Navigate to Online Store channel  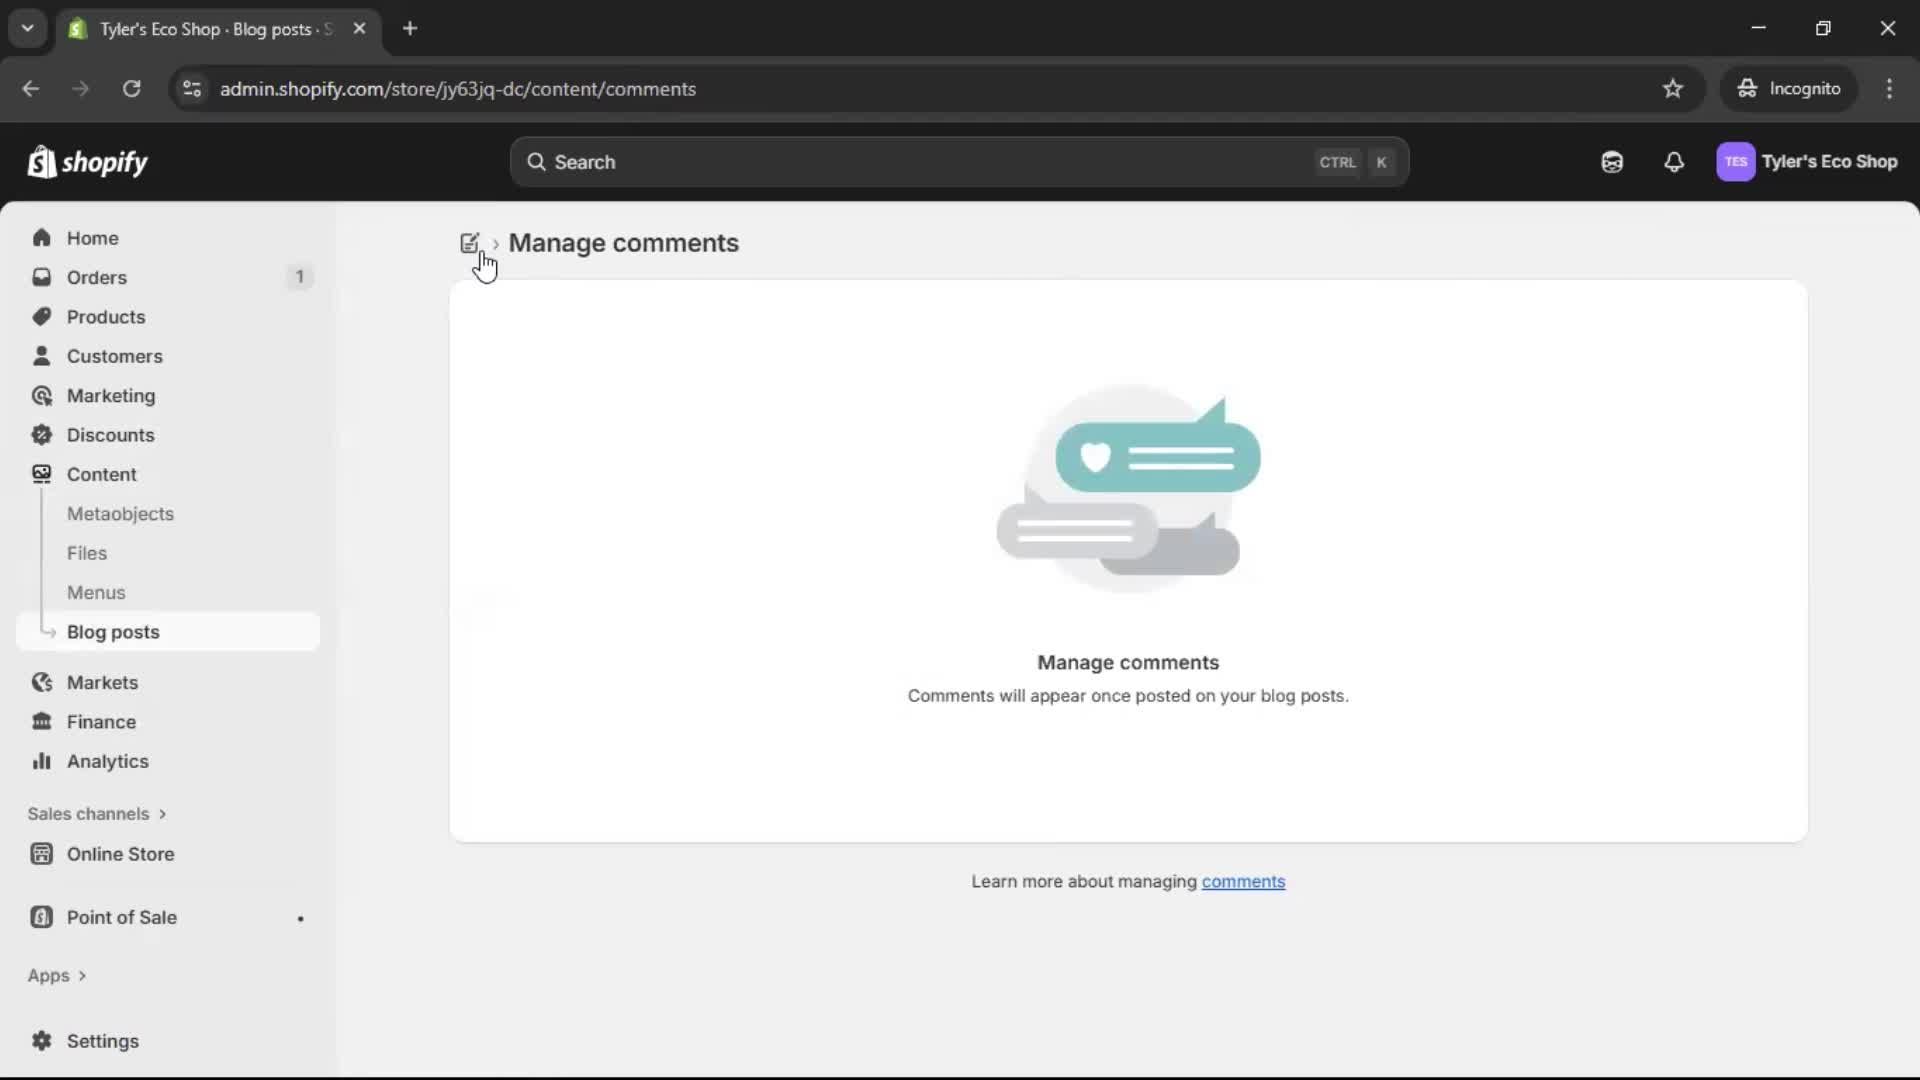[120, 854]
